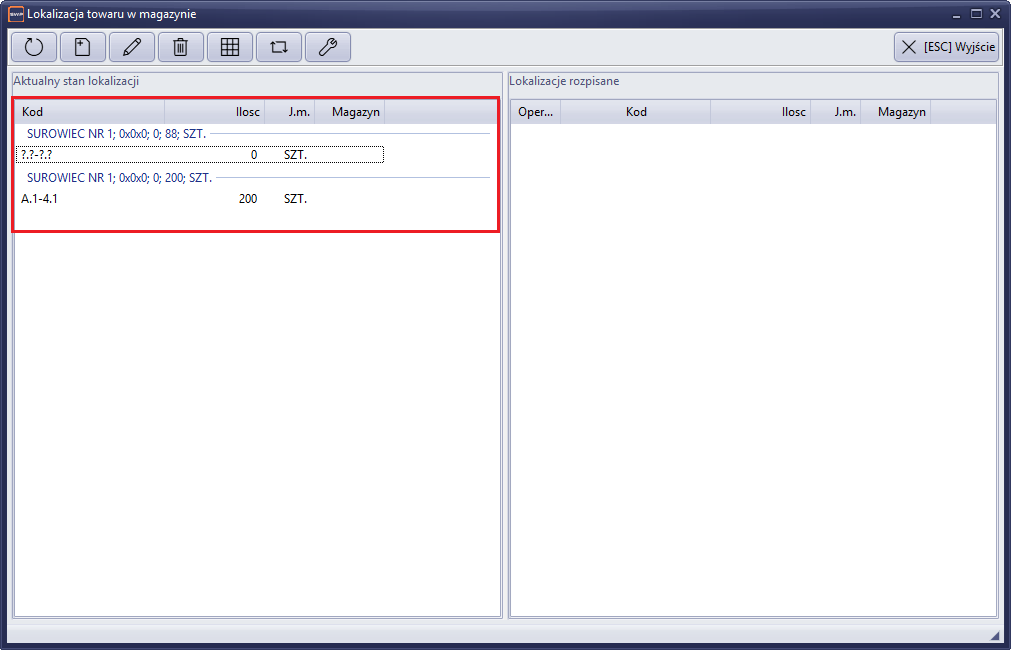Click the trash can delete icon

click(181, 47)
